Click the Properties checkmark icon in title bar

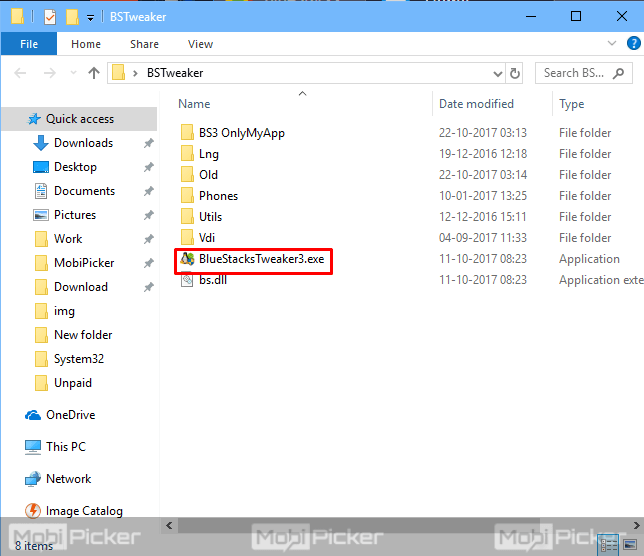50,17
